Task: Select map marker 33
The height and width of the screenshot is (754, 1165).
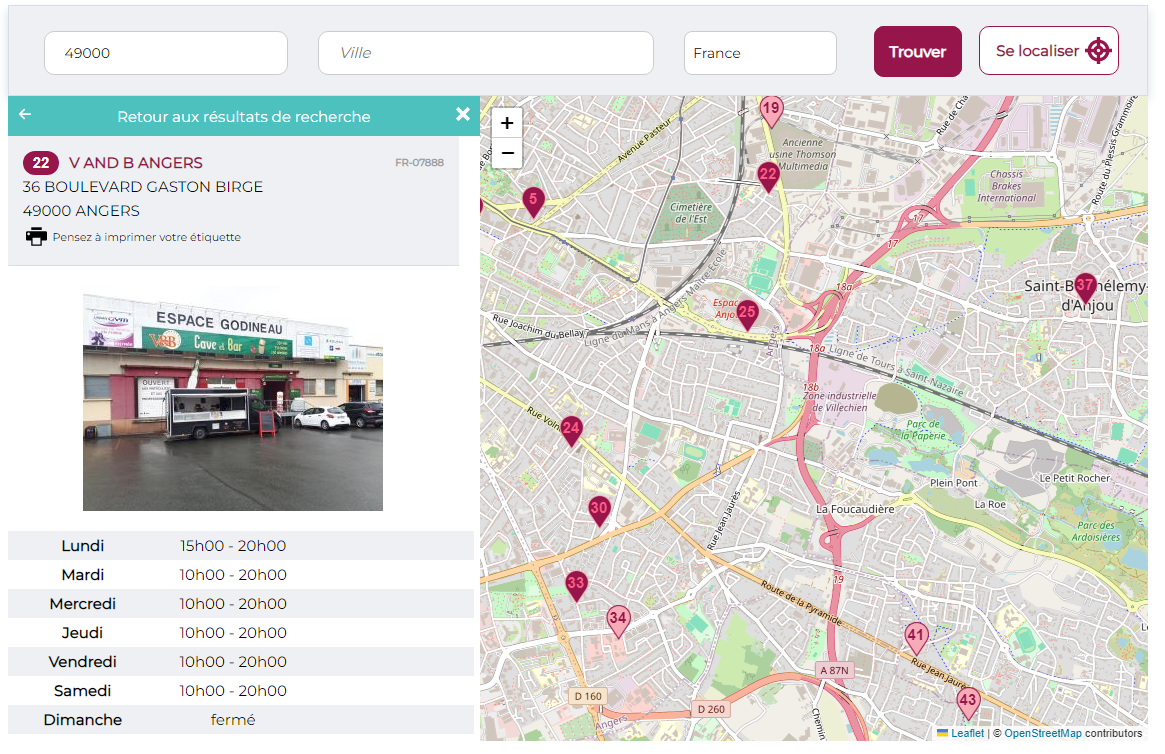Action: click(576, 585)
